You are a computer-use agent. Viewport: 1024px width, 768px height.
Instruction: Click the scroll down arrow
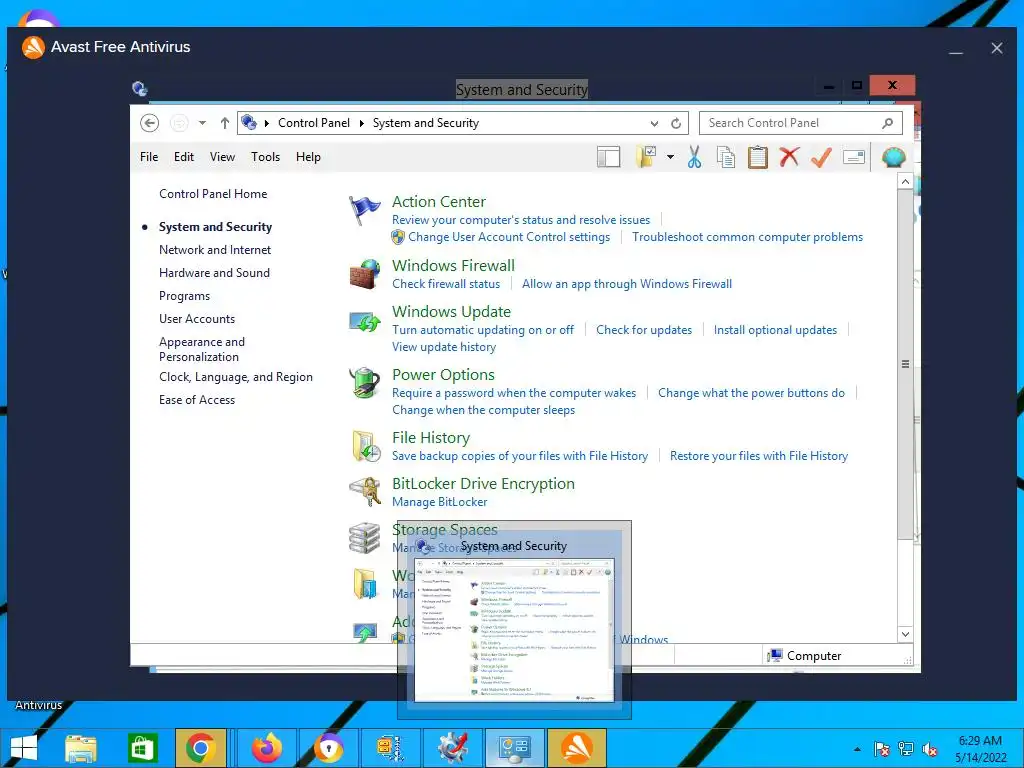click(x=905, y=634)
